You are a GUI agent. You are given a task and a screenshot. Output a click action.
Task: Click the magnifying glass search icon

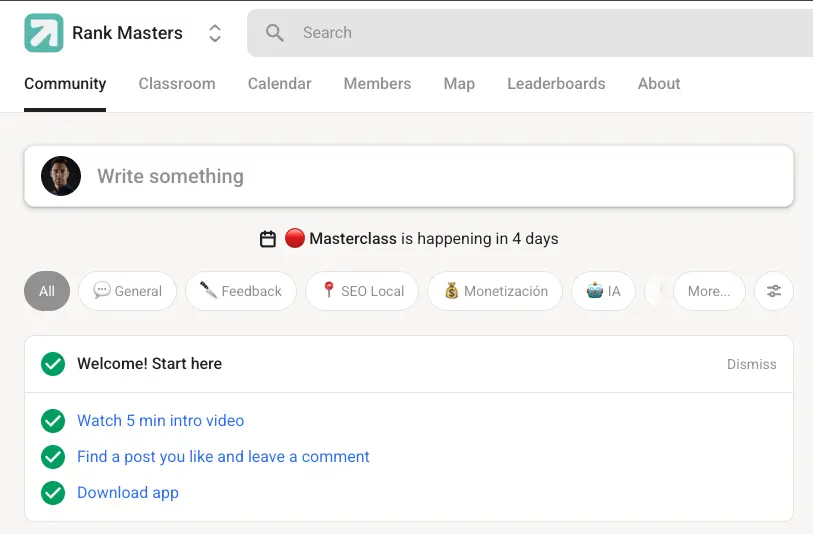click(274, 33)
